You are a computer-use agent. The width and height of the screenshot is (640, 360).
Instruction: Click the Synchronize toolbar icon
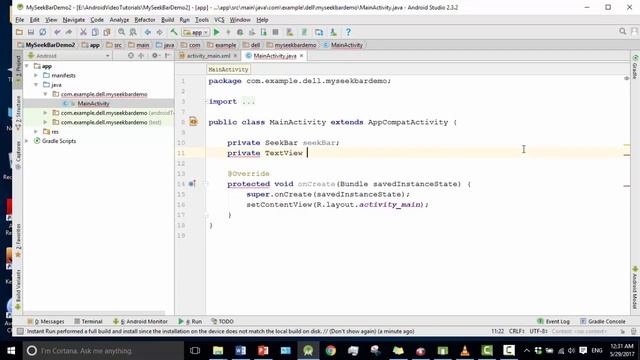(42, 32)
